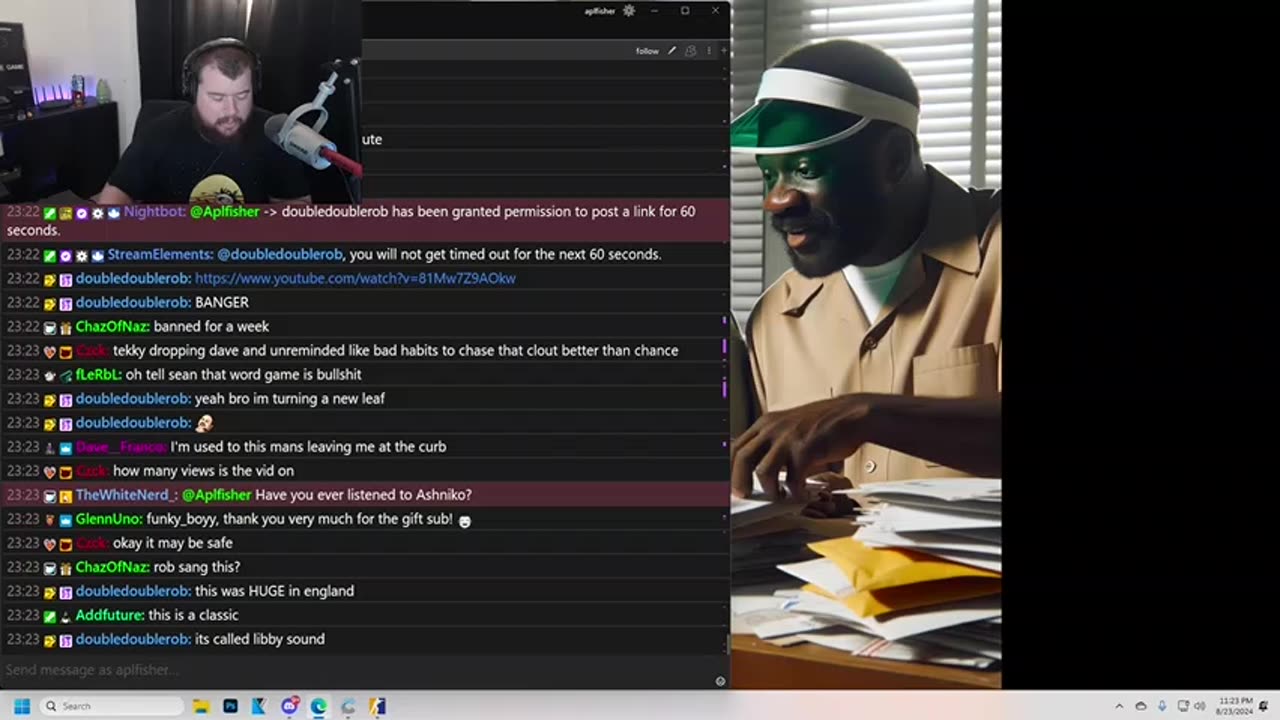Open Microsoft Edge from the taskbar

click(318, 706)
